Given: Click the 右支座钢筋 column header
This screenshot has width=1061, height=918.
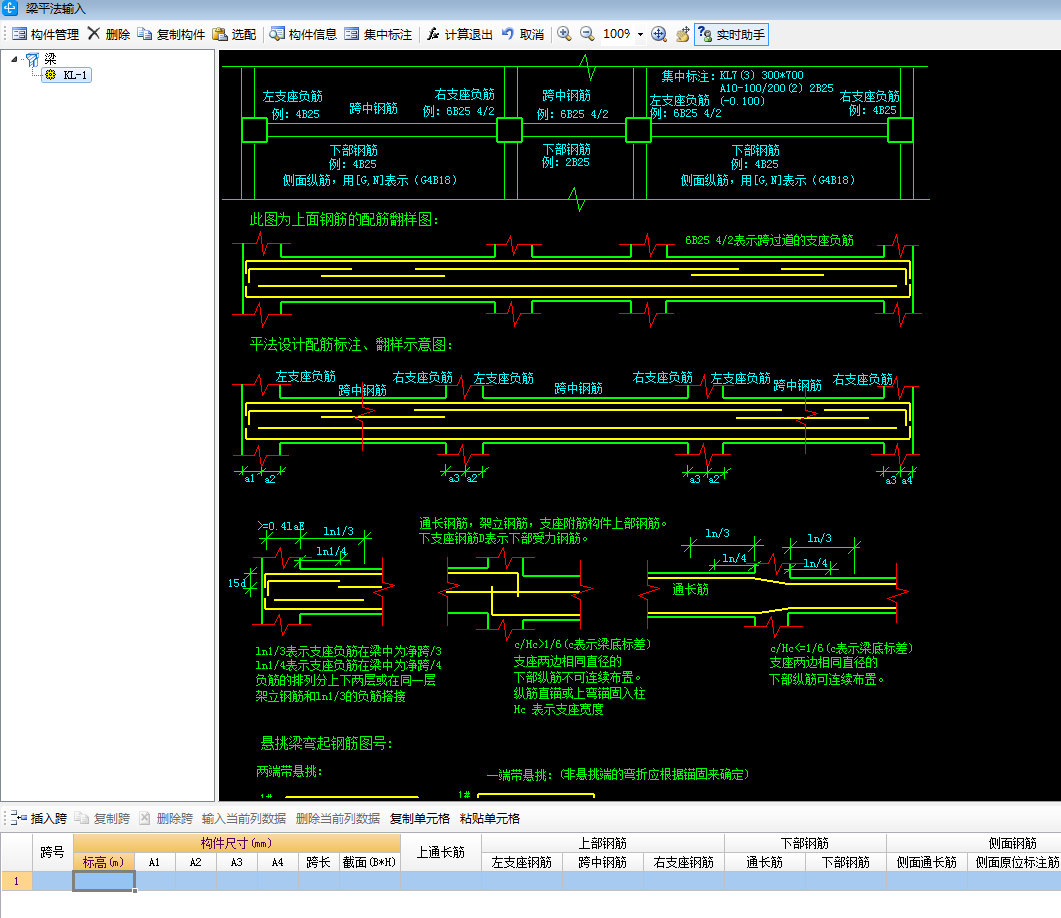Looking at the screenshot, I should click(x=683, y=863).
